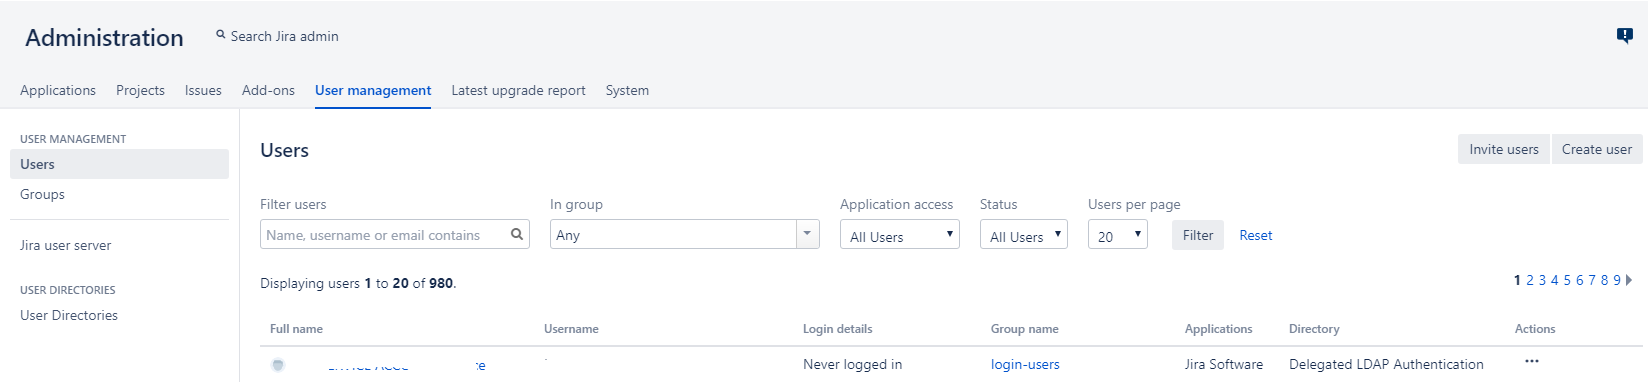Click the Reset link
Viewport: 1648px width, 382px height.
click(1256, 235)
